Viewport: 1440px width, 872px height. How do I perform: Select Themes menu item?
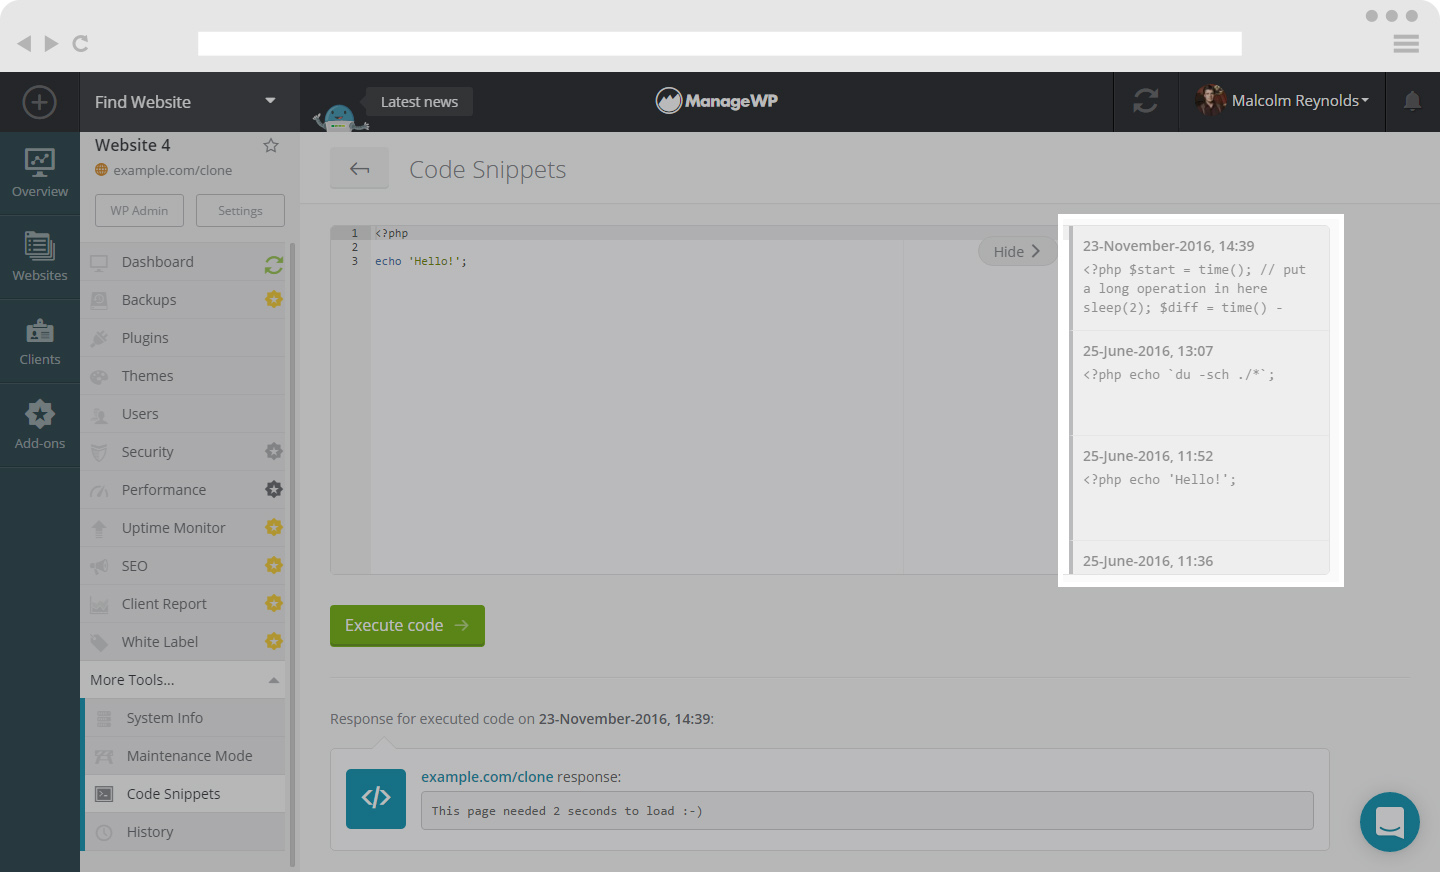[183, 376]
